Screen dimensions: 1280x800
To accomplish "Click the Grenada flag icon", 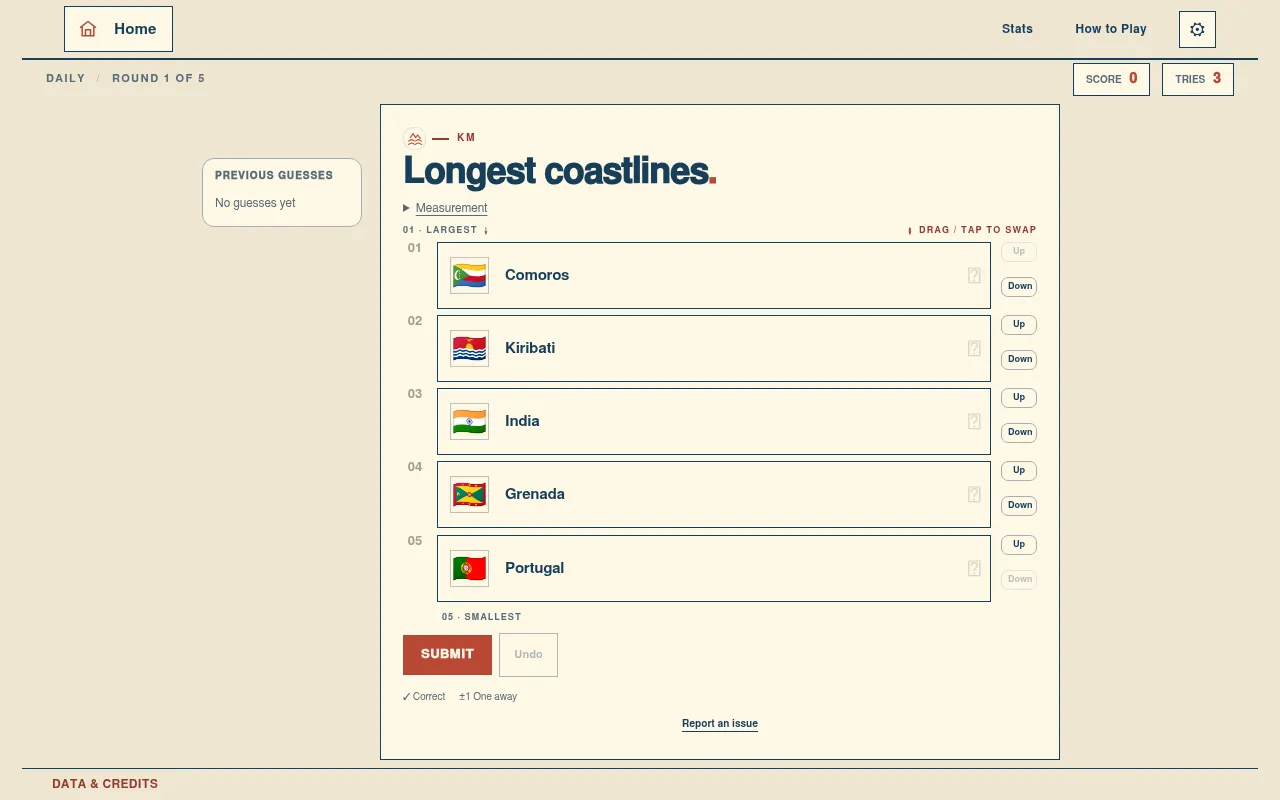I will click(469, 494).
